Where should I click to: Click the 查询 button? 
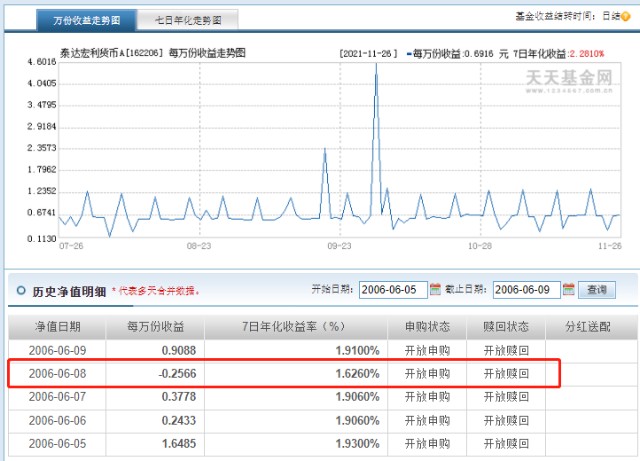597,290
